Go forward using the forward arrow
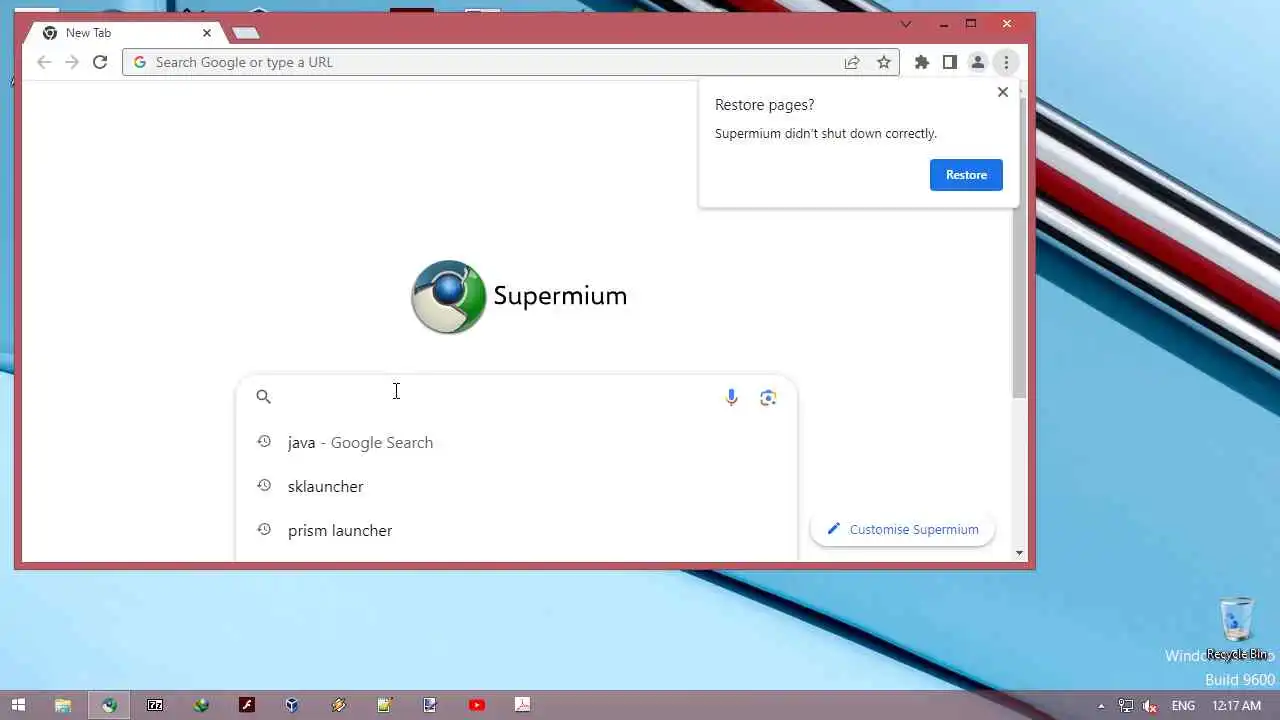Viewport: 1280px width, 720px height. click(x=72, y=62)
